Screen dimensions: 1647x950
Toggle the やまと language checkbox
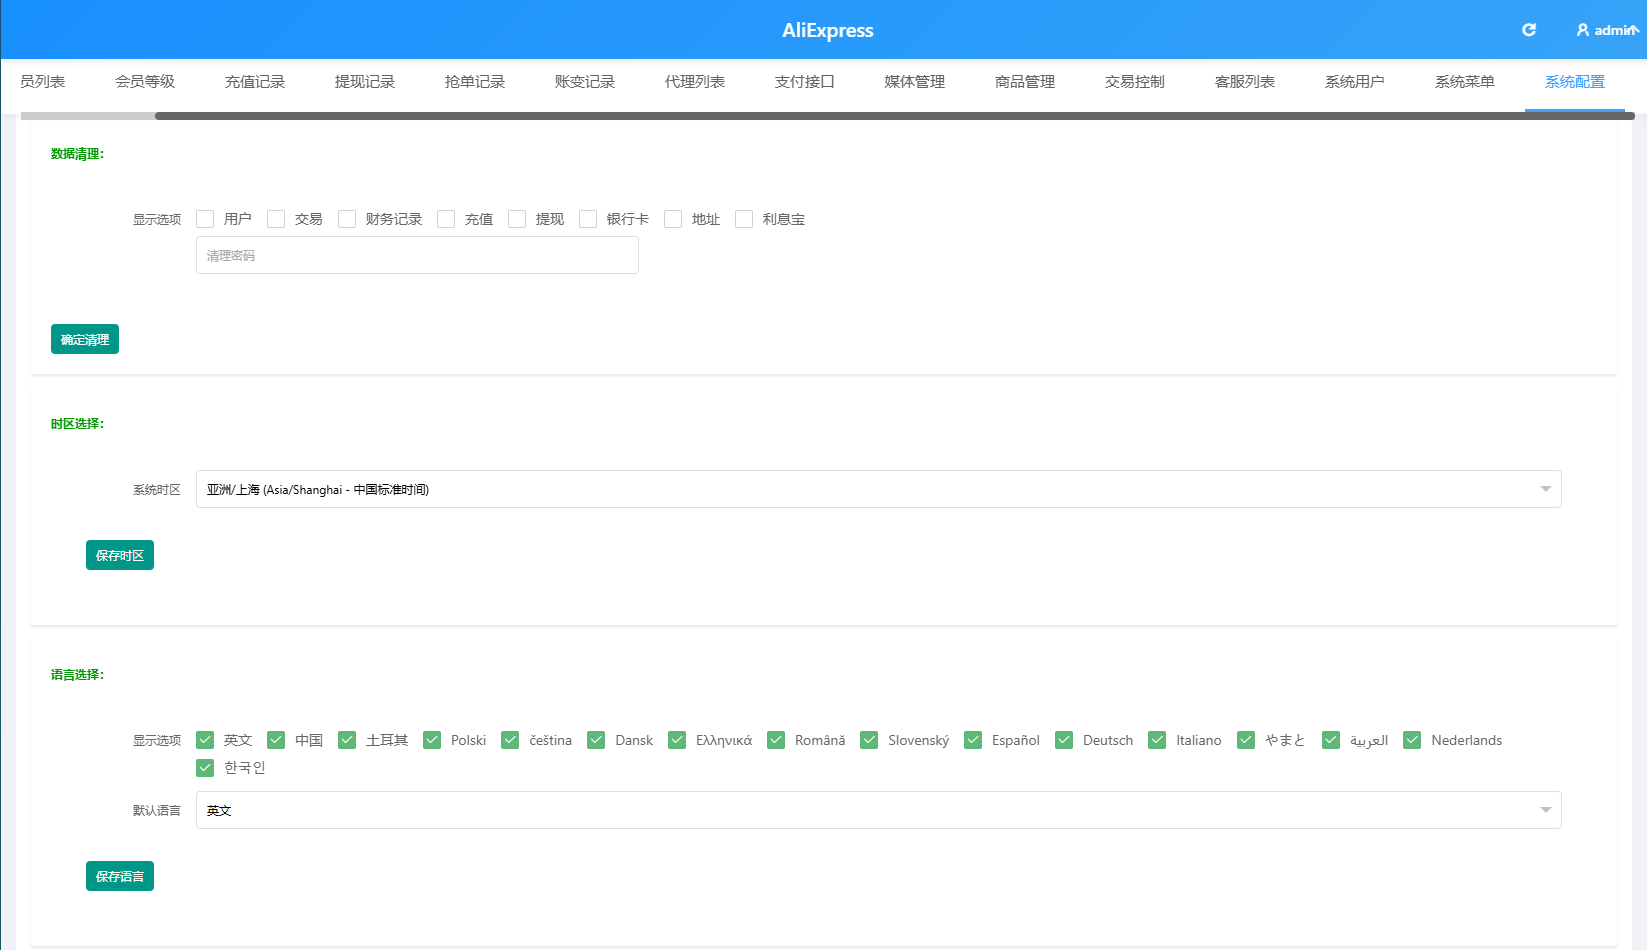coord(1246,740)
